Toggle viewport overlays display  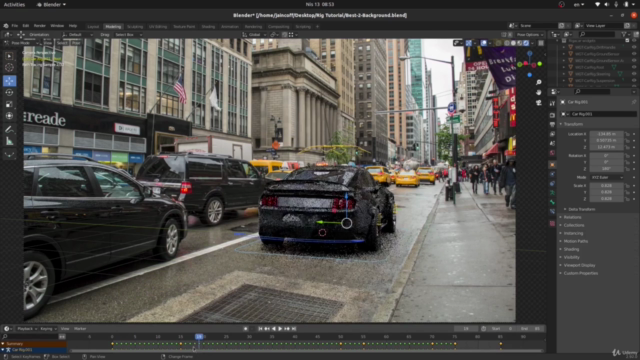pyautogui.click(x=484, y=43)
